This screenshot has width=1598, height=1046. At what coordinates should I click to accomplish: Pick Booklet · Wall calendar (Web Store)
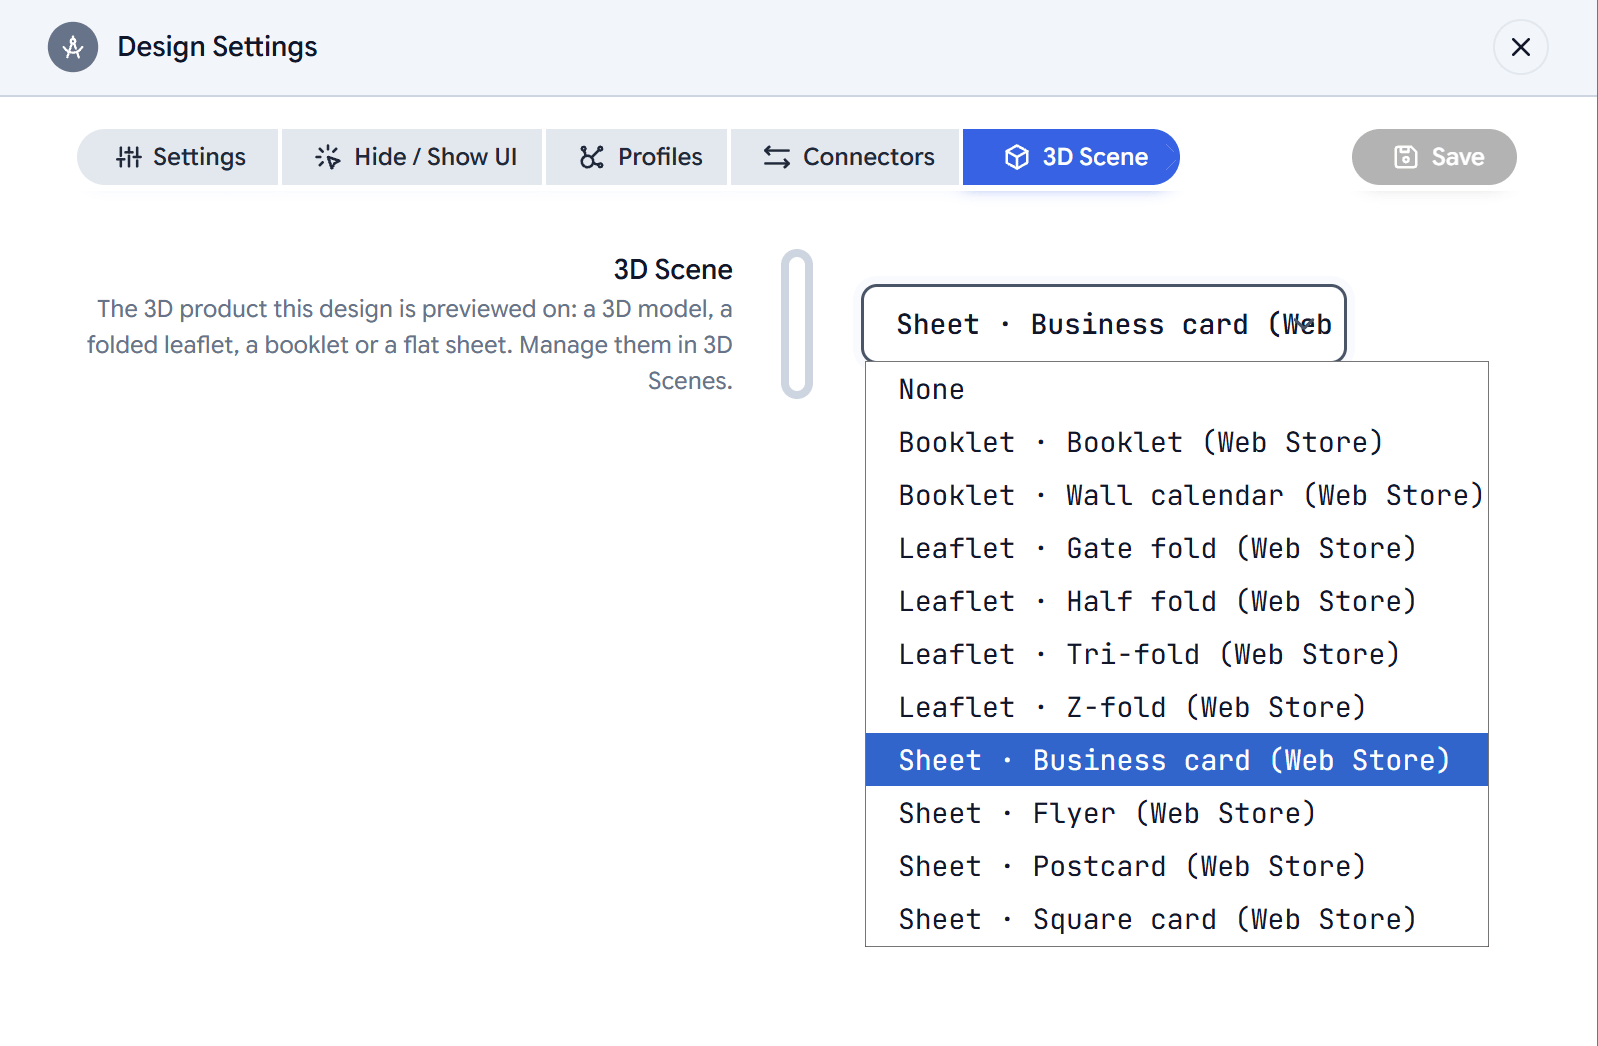pyautogui.click(x=1177, y=495)
